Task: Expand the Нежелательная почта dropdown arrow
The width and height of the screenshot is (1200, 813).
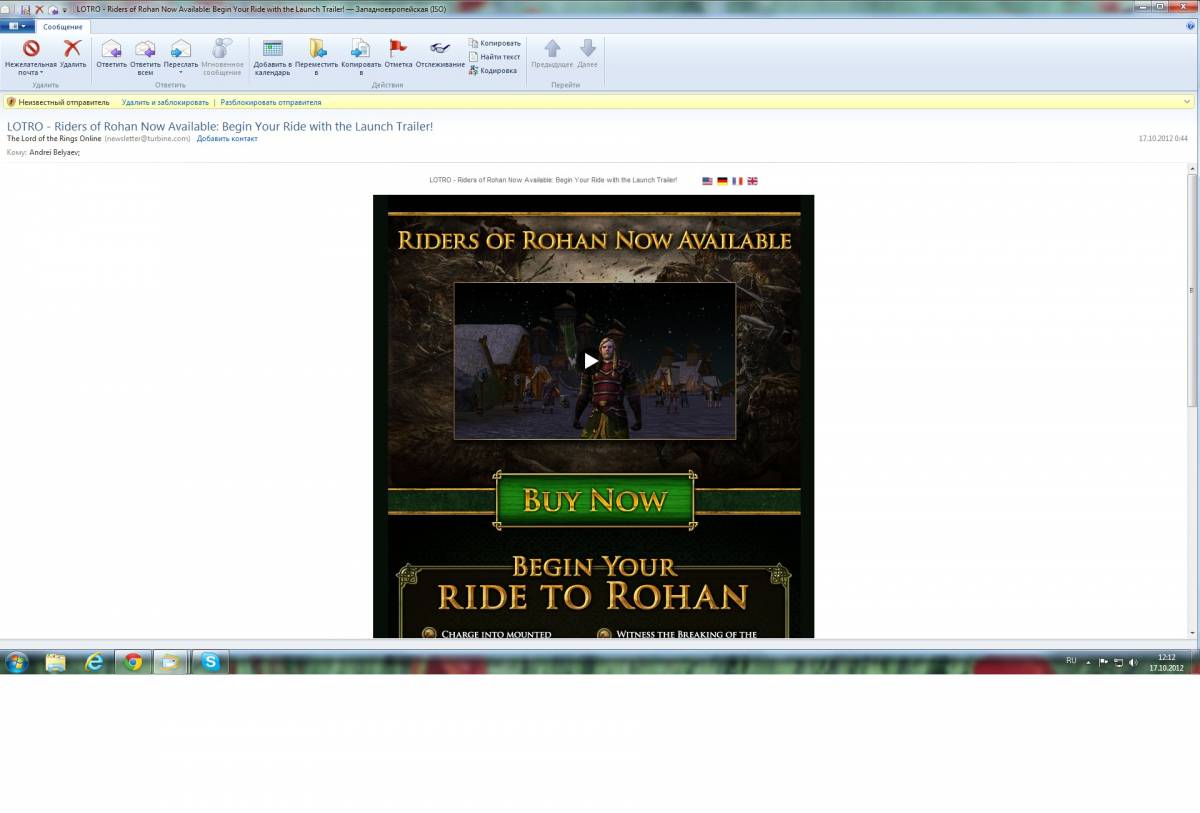Action: point(41,73)
